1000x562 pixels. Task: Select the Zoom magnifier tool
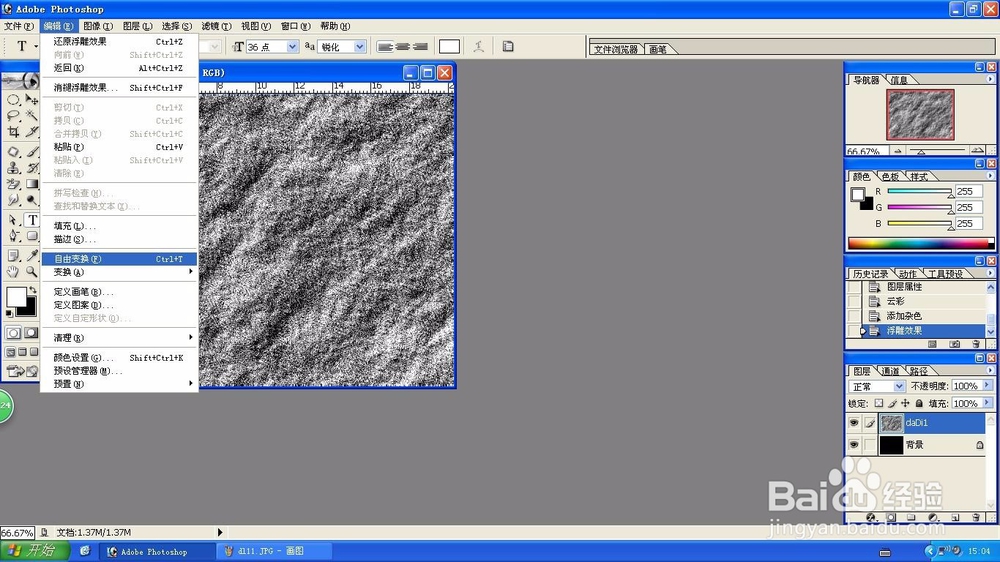click(x=32, y=272)
